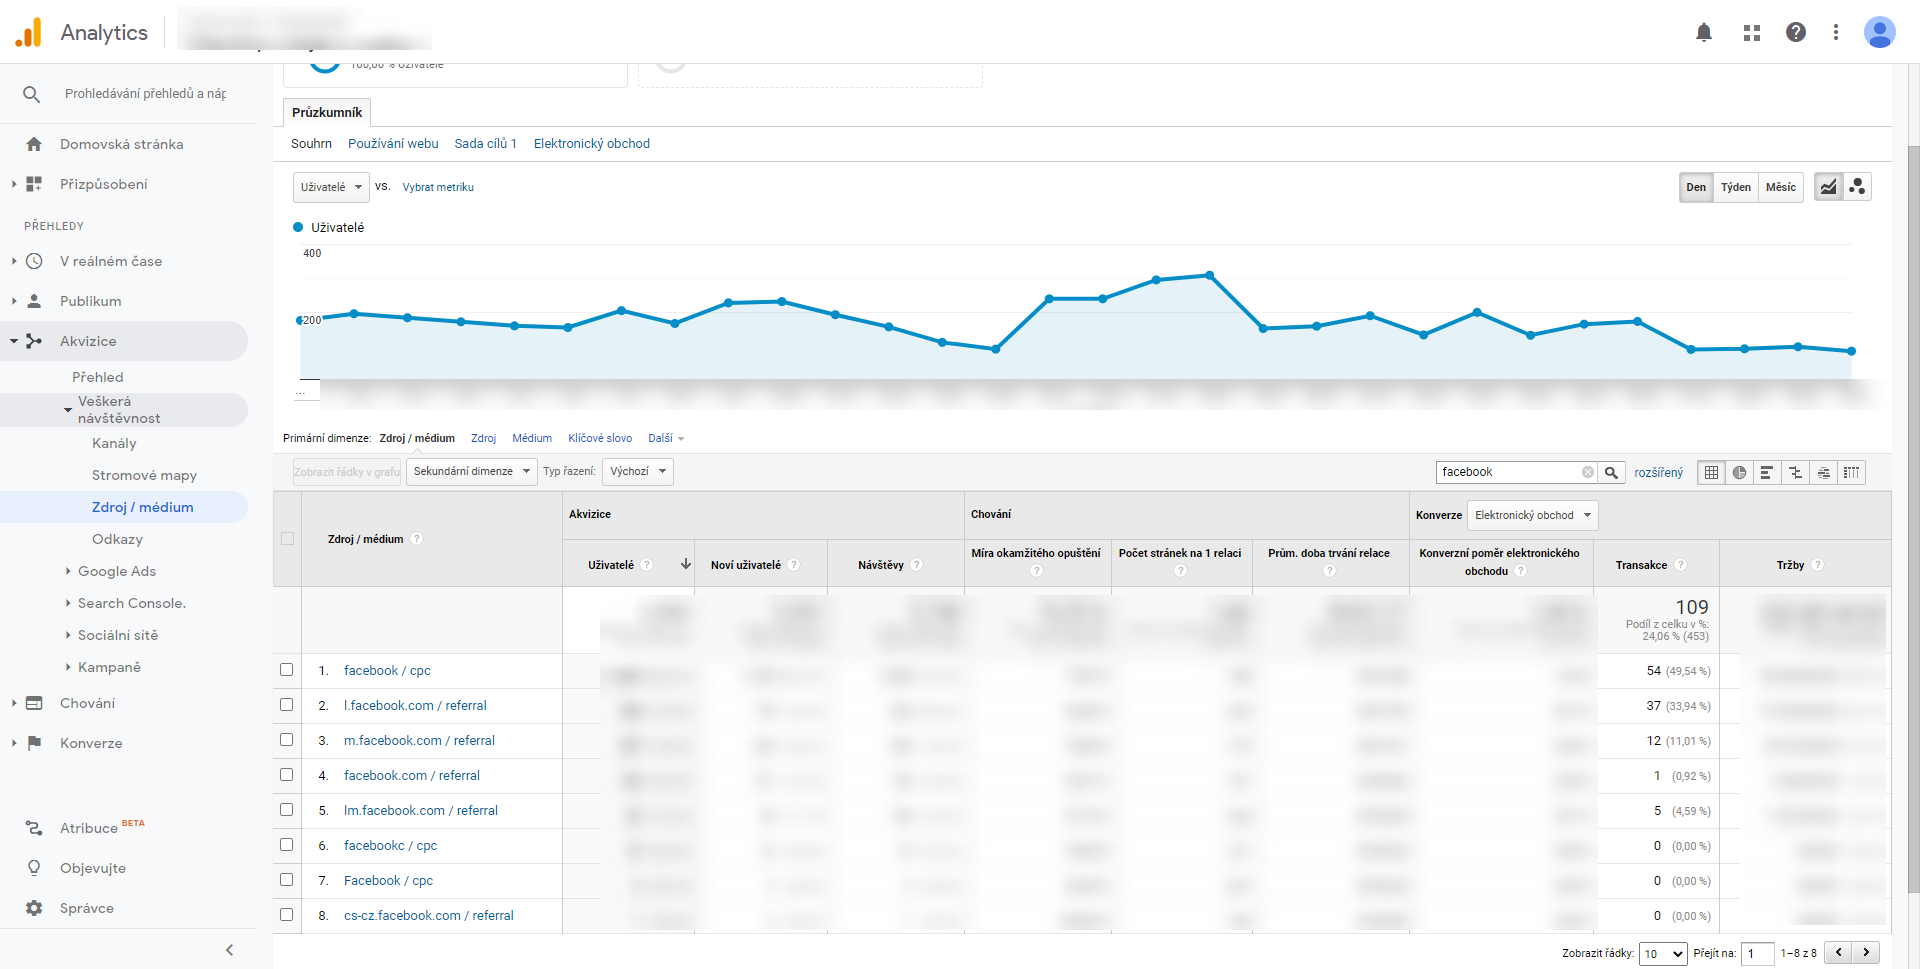
Task: Click help icon next to Transakce
Action: (1680, 565)
